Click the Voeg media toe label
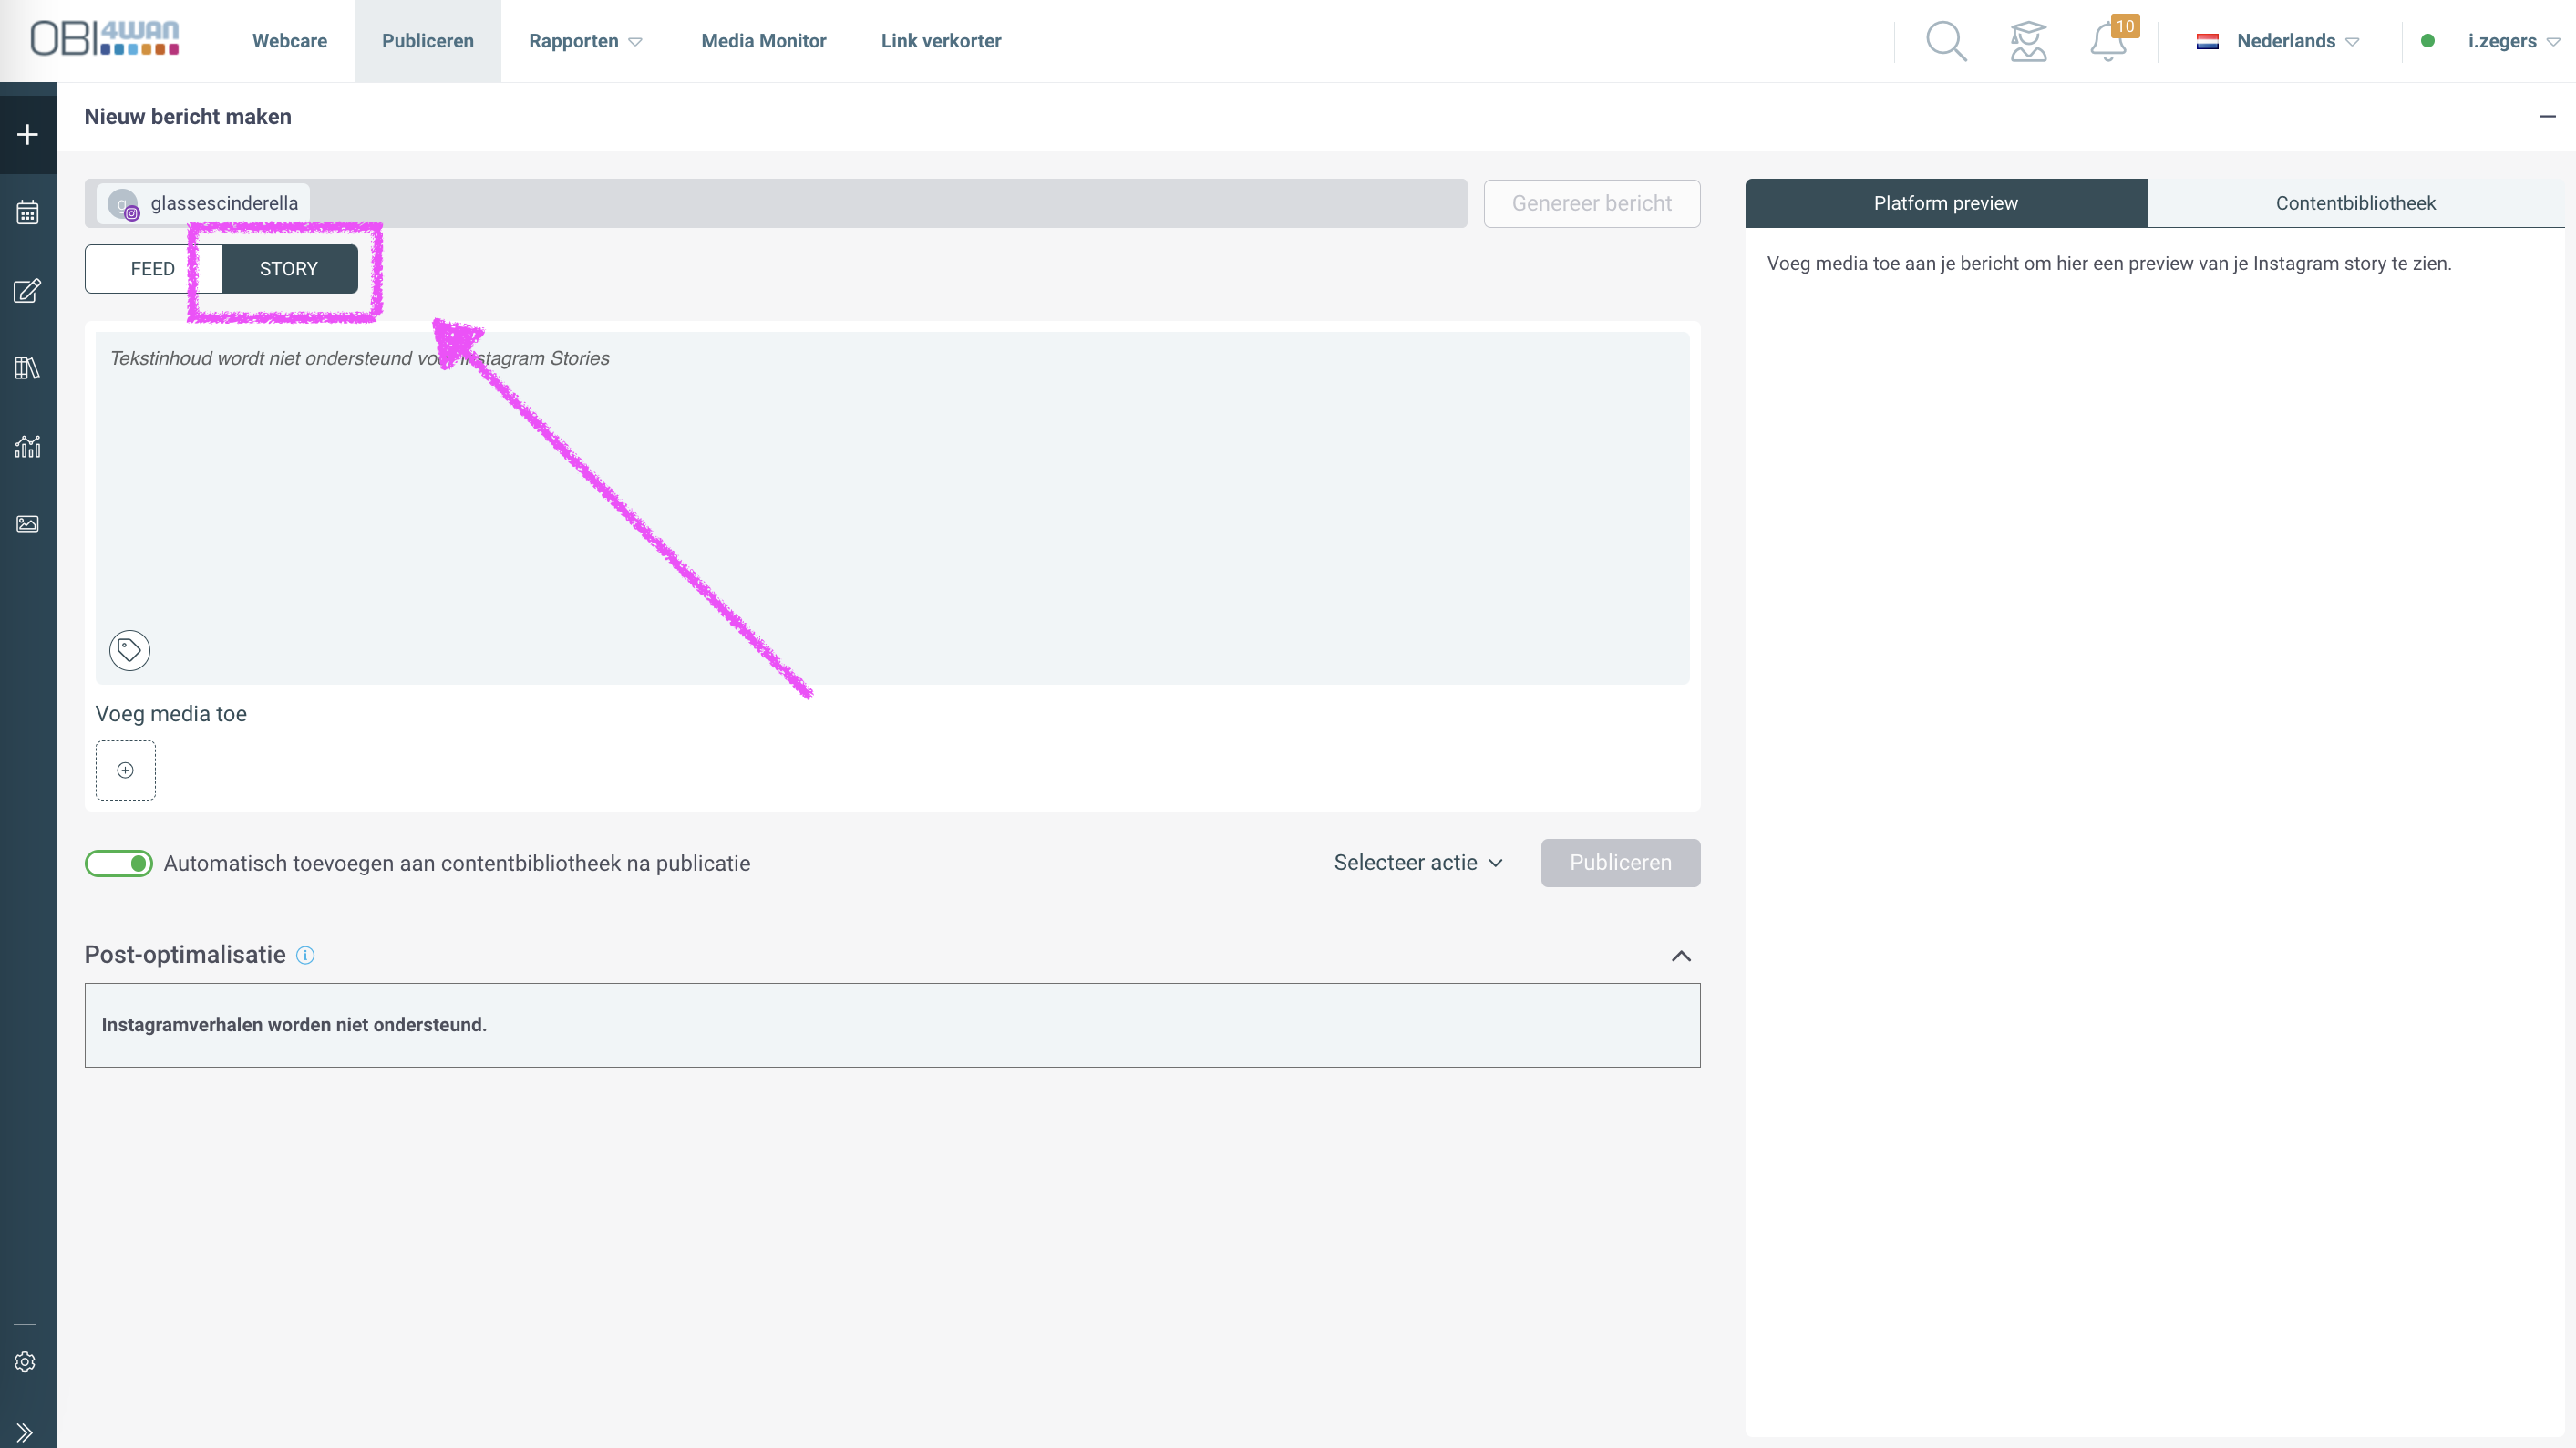The image size is (2576, 1448). 171,714
